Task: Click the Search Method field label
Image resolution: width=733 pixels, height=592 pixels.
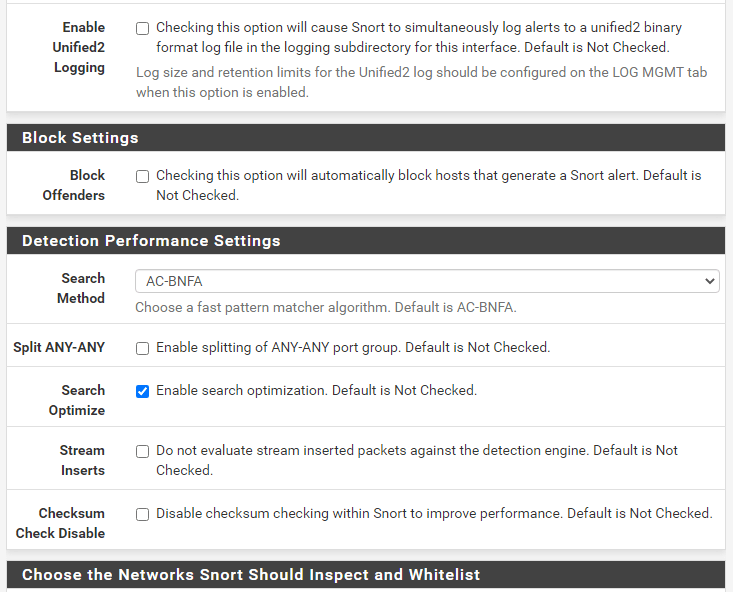Action: click(x=81, y=288)
